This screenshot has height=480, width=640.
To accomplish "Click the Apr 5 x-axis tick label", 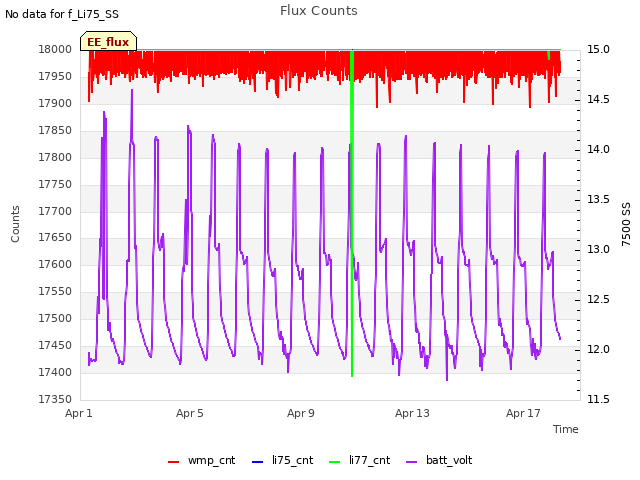I will click(x=190, y=413).
